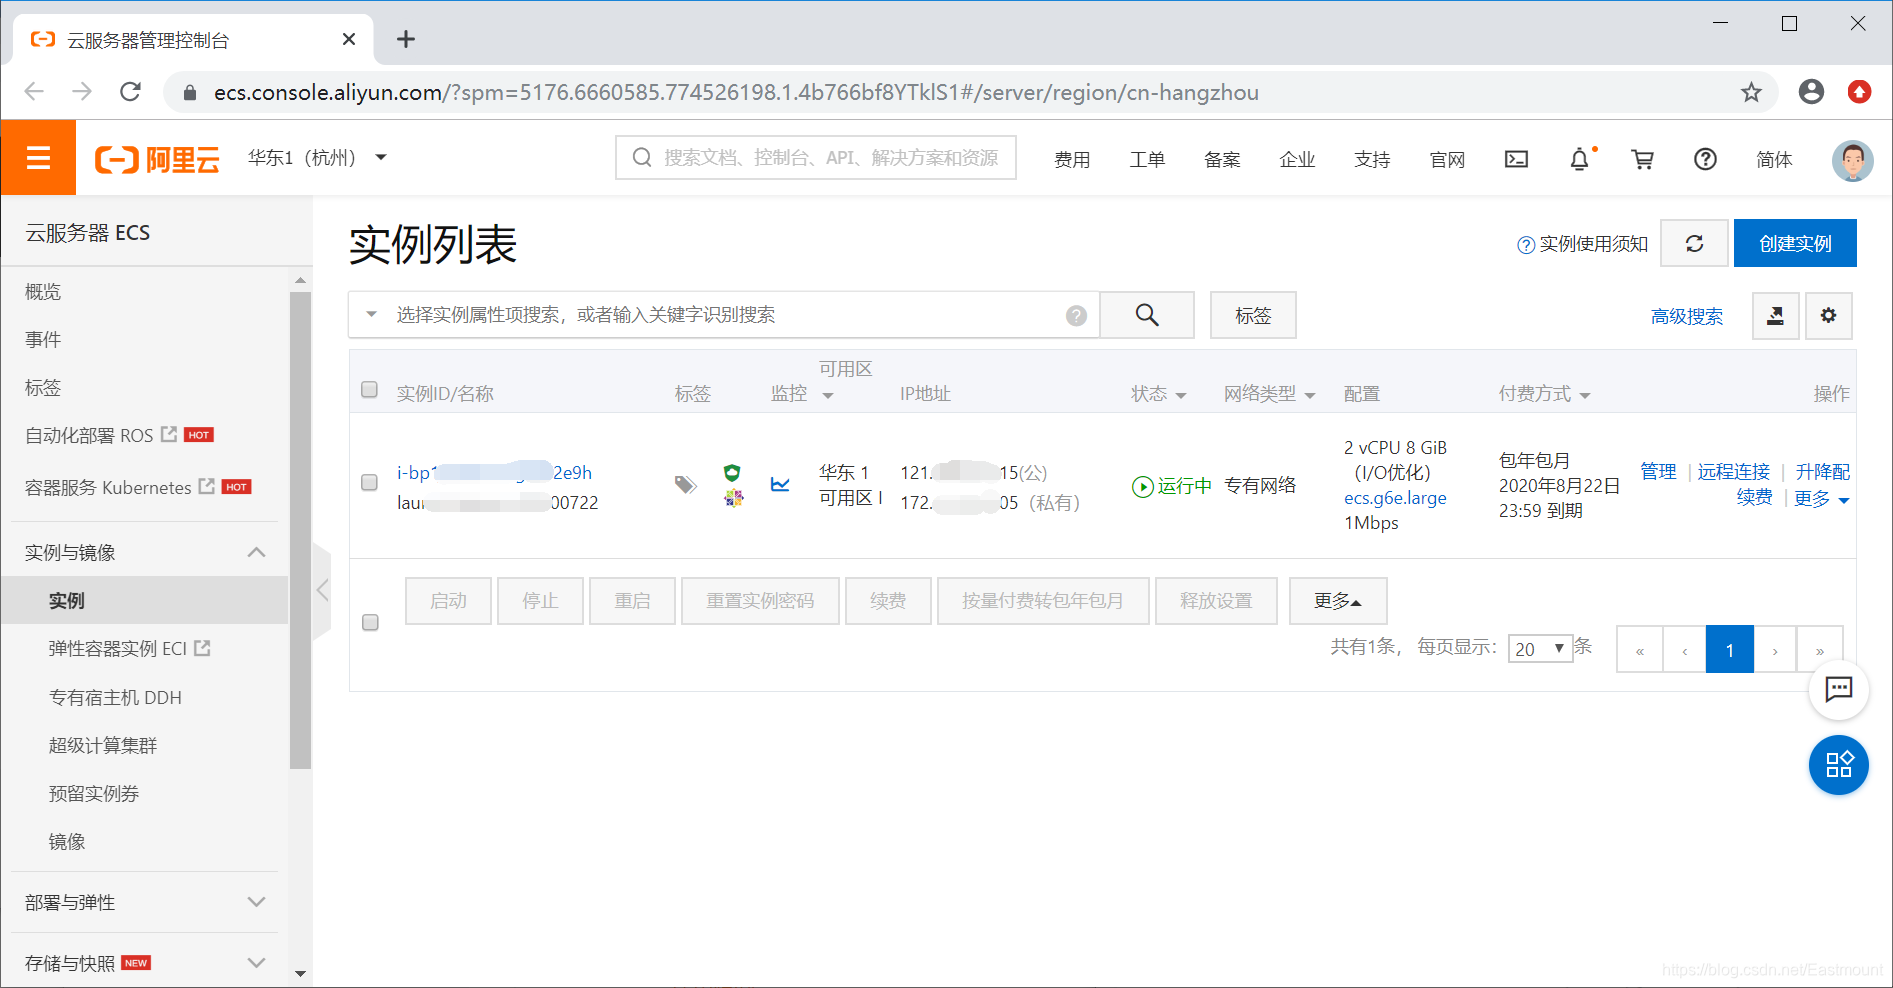
Task: Change page size with the 20 dropdown
Action: click(1540, 648)
